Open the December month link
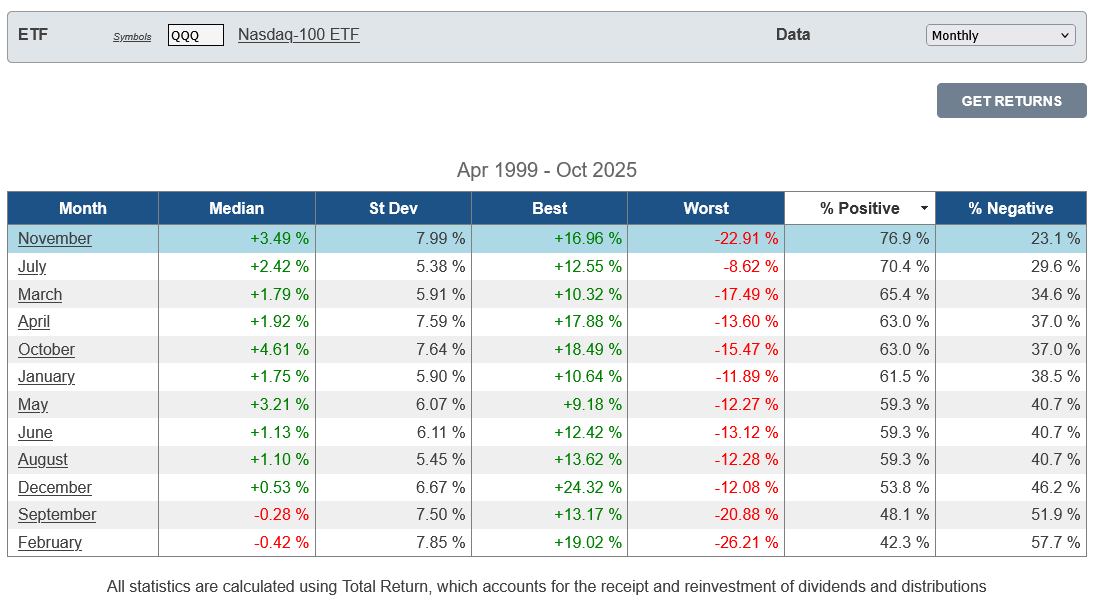This screenshot has width=1095, height=603. [55, 488]
